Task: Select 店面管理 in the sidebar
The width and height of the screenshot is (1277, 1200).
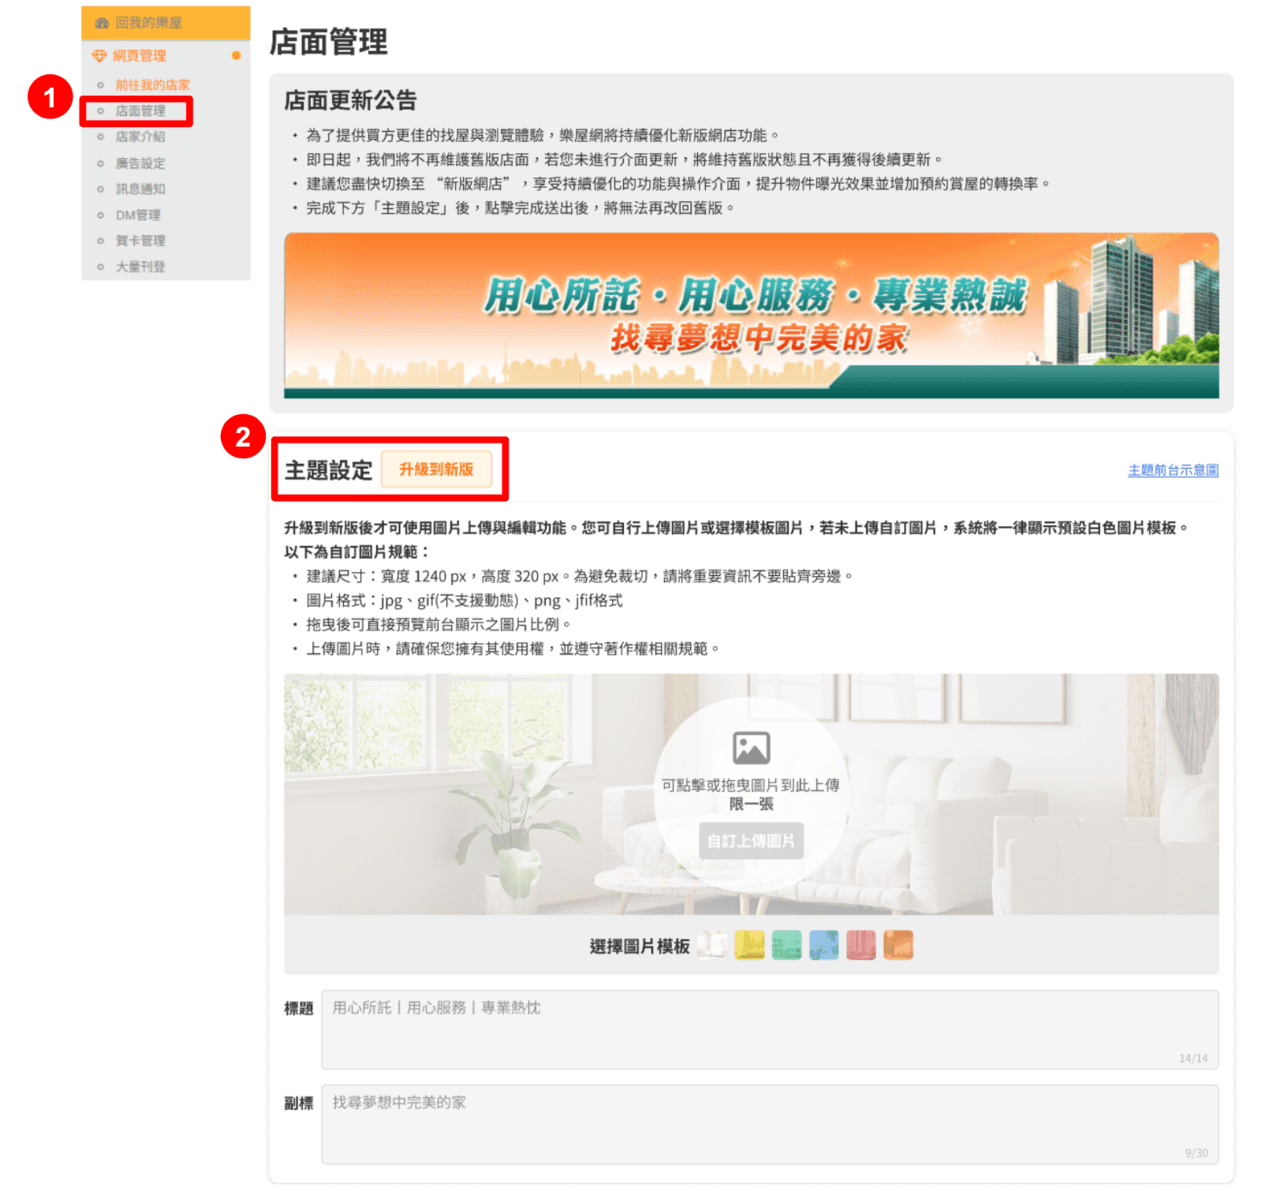Action: (x=140, y=111)
